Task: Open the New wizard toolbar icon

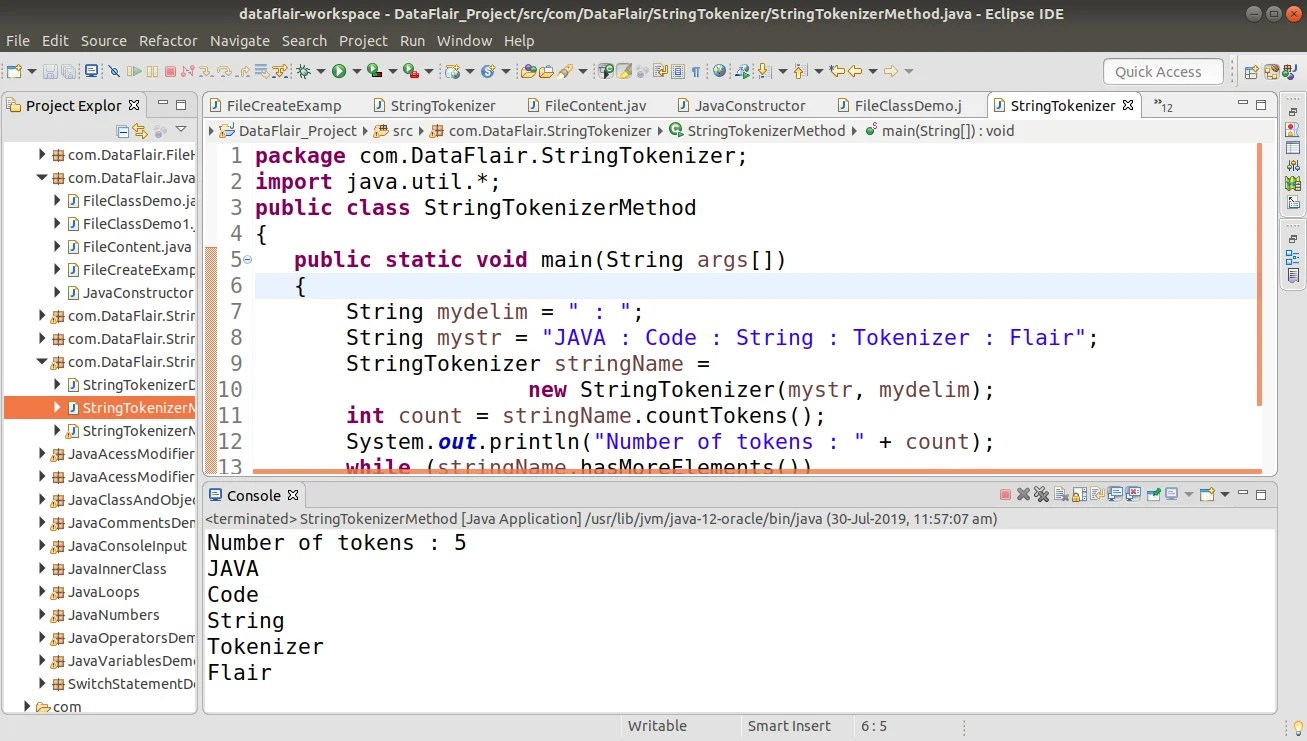Action: 15,71
